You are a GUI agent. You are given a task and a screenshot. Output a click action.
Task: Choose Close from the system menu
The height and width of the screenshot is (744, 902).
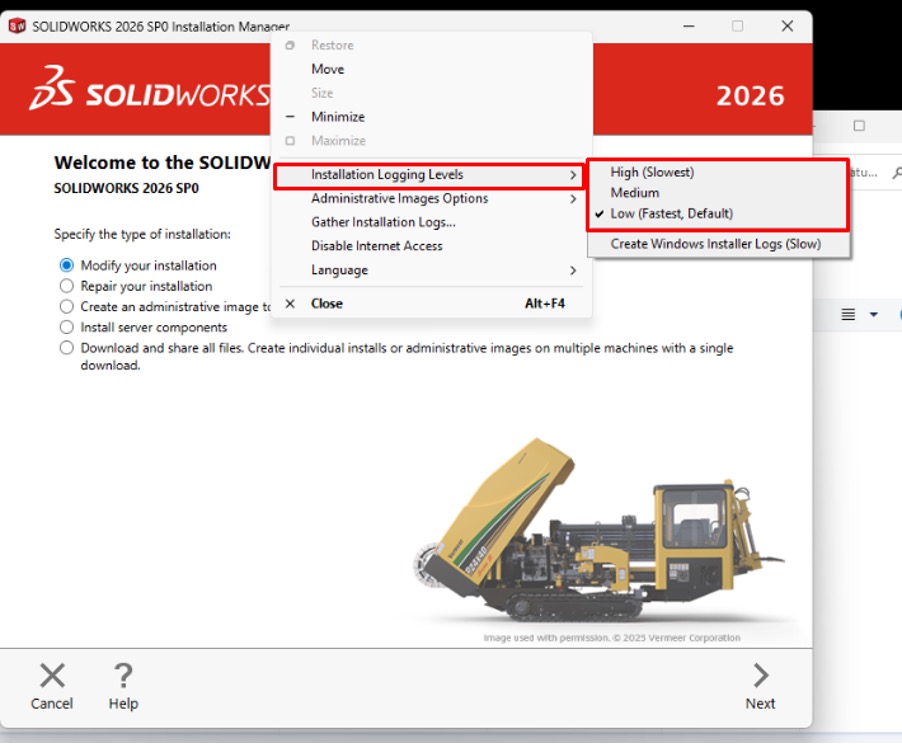tap(429, 303)
